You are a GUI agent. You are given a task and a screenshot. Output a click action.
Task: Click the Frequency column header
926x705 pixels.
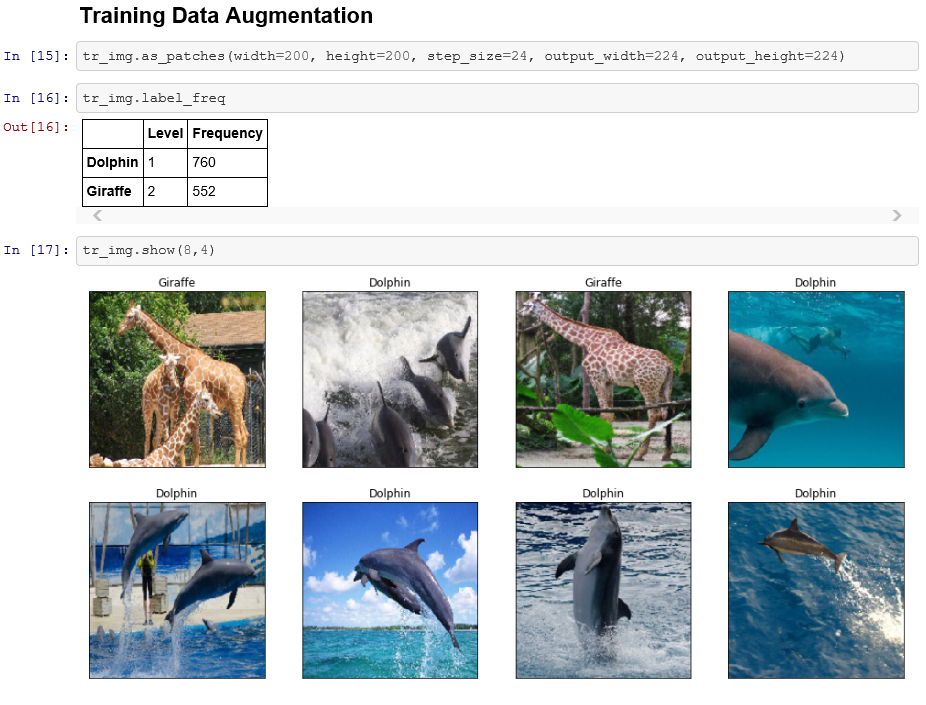227,133
